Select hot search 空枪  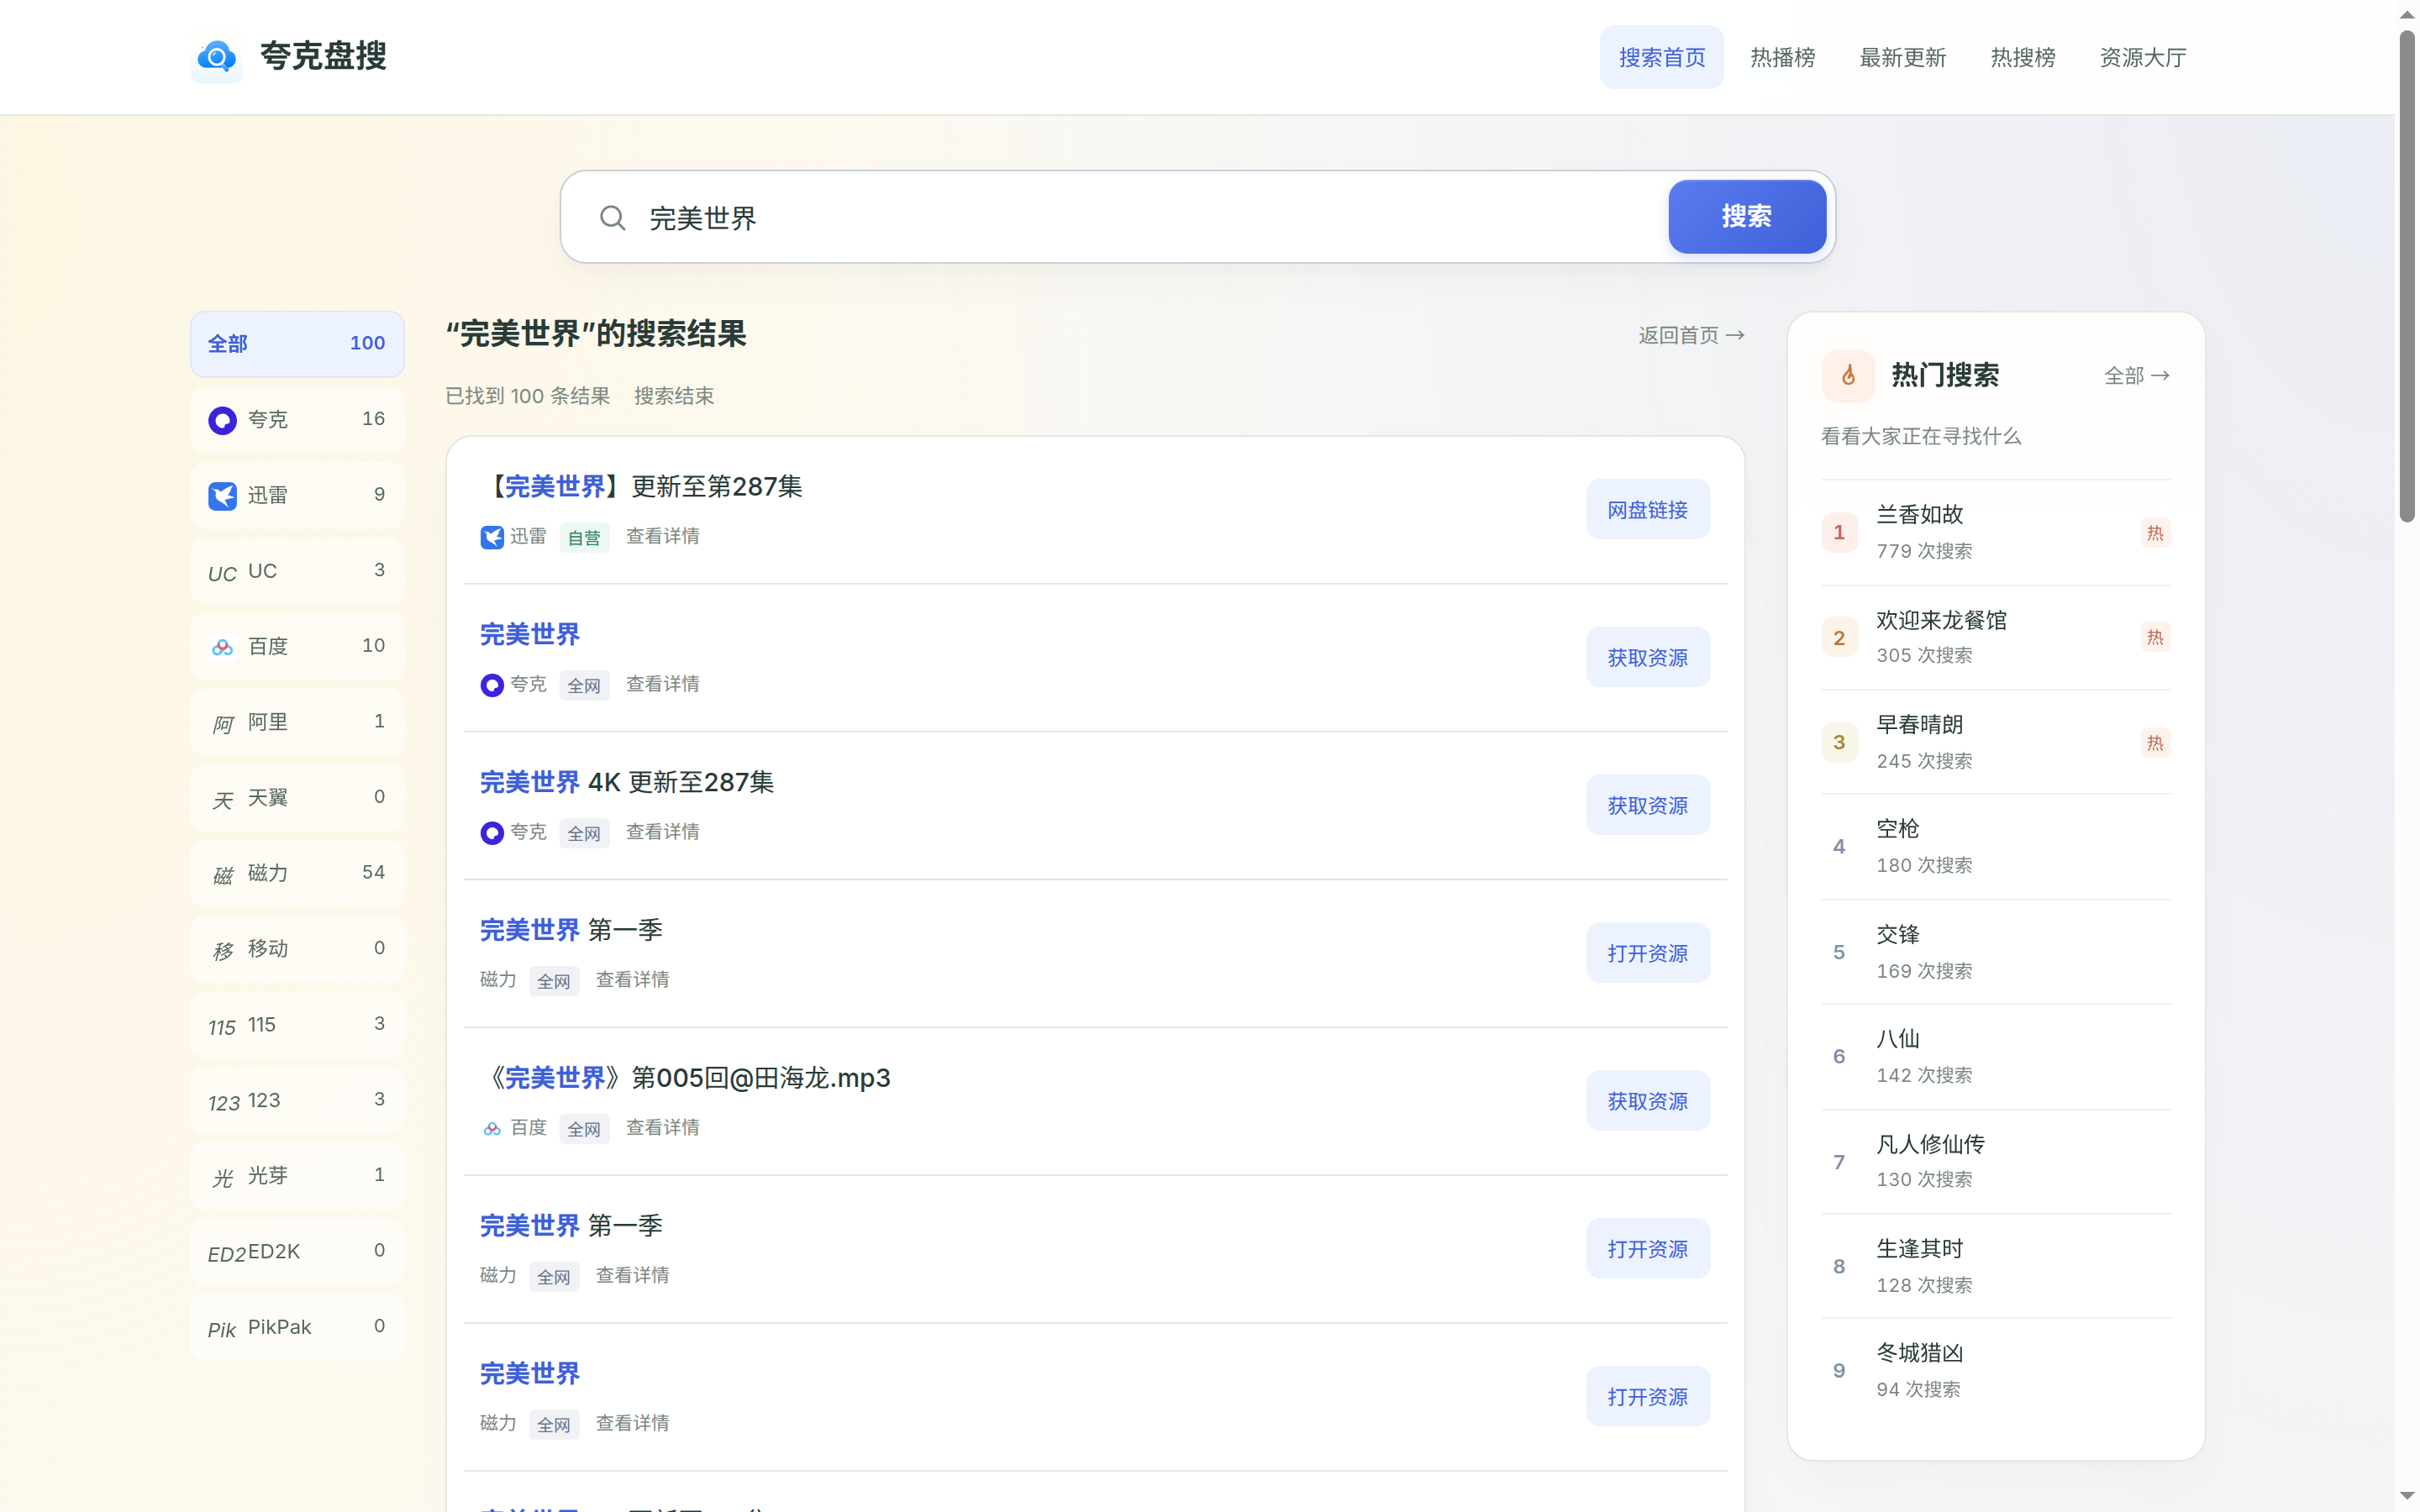1996,847
